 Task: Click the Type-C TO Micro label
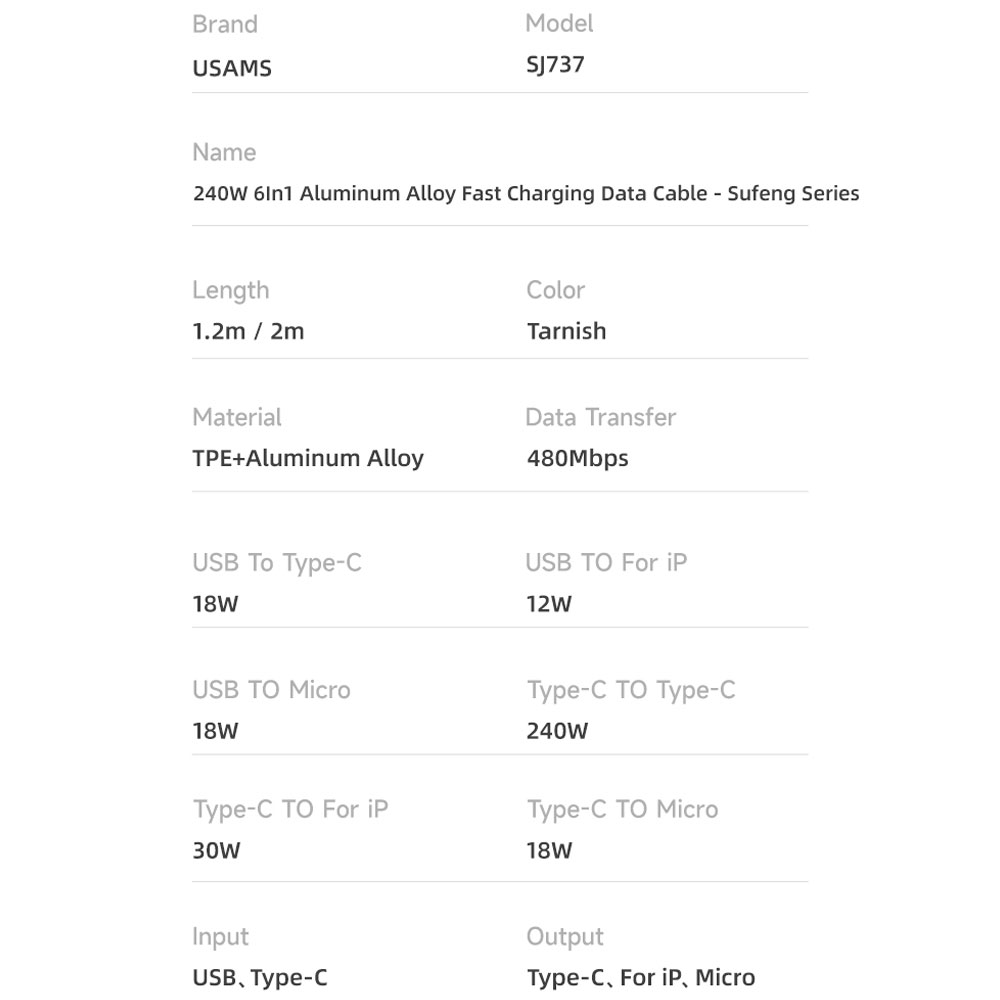click(622, 810)
